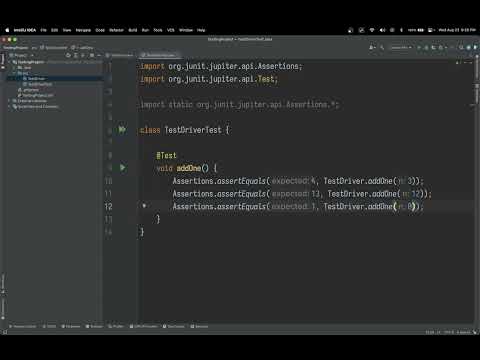Open the run configuration dropdown

click(x=401, y=48)
